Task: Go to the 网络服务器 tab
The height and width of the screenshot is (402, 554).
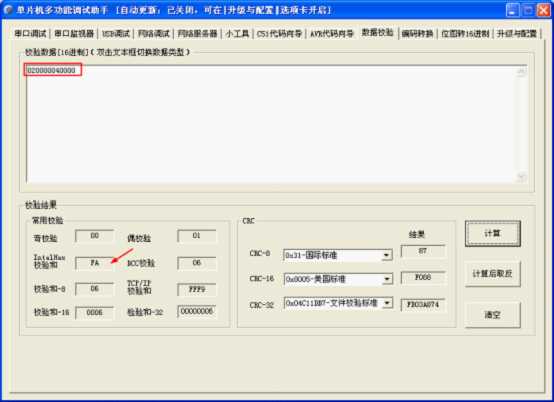Action: pyautogui.click(x=198, y=34)
